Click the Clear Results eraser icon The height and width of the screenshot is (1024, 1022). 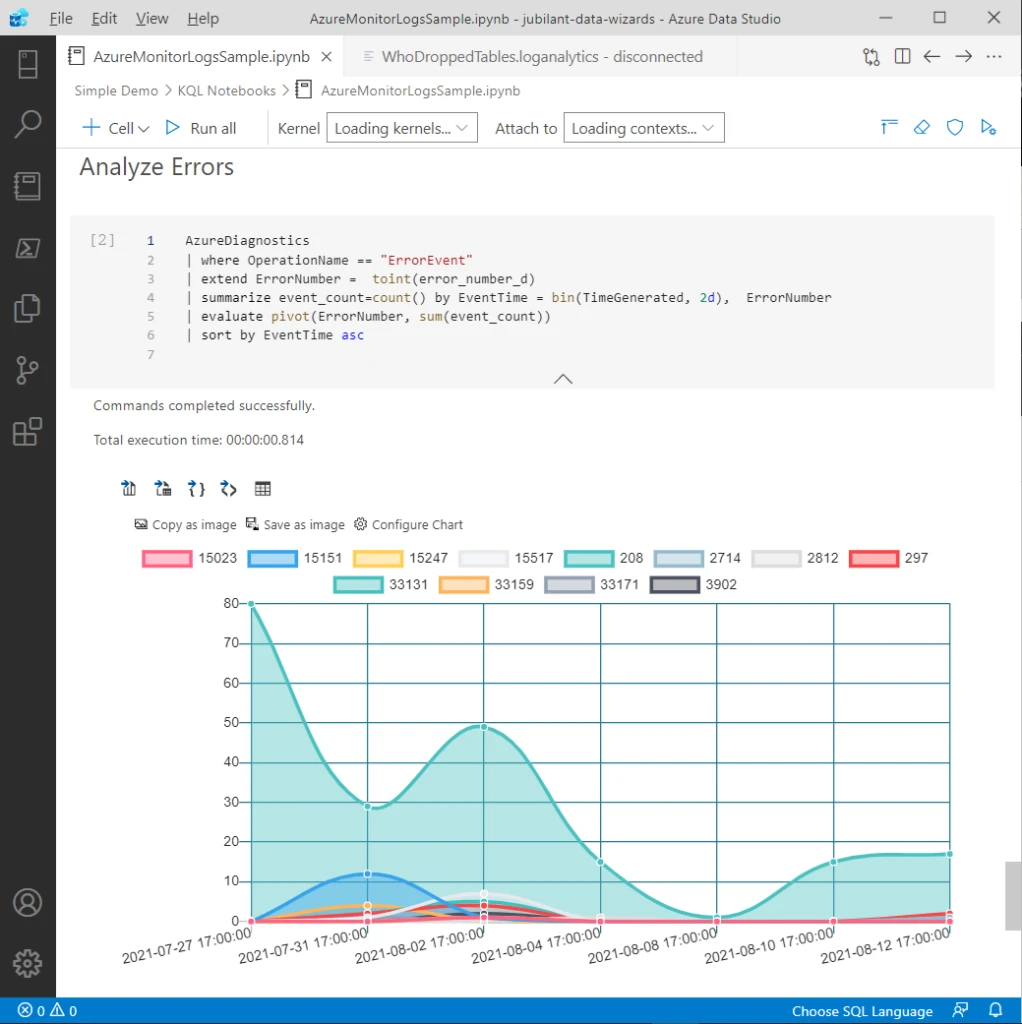pos(922,128)
